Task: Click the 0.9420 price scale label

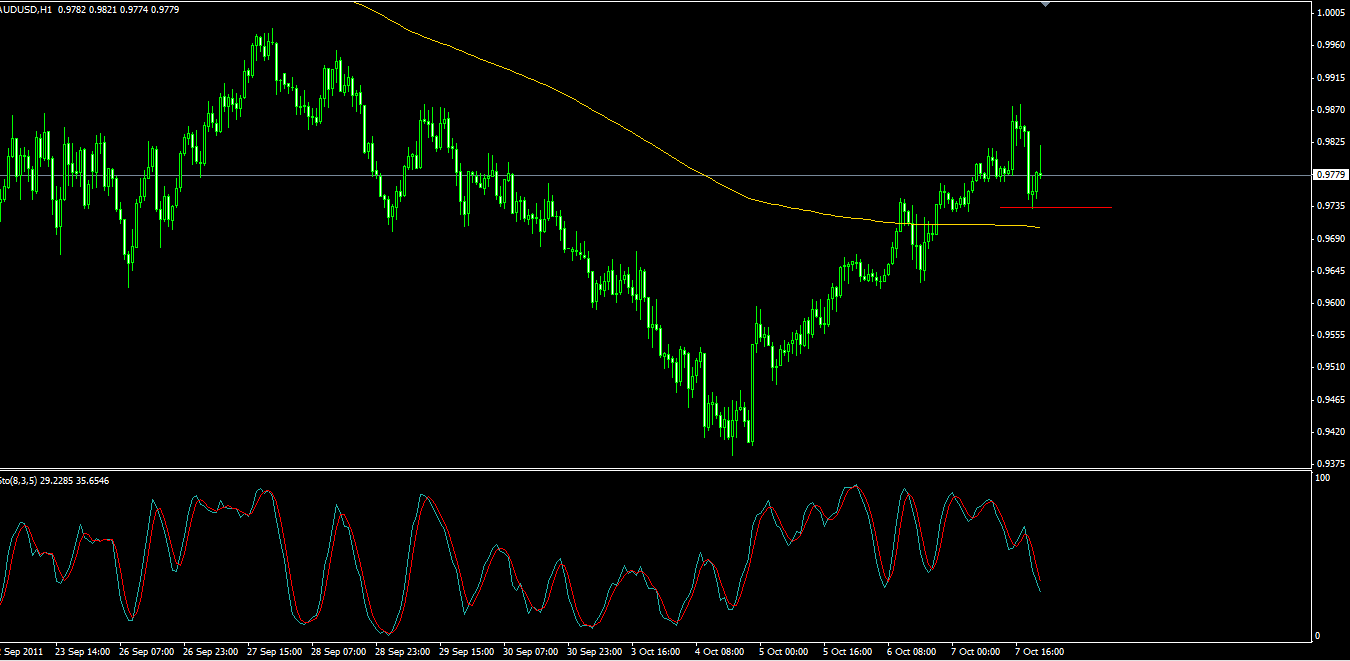Action: pos(1332,432)
